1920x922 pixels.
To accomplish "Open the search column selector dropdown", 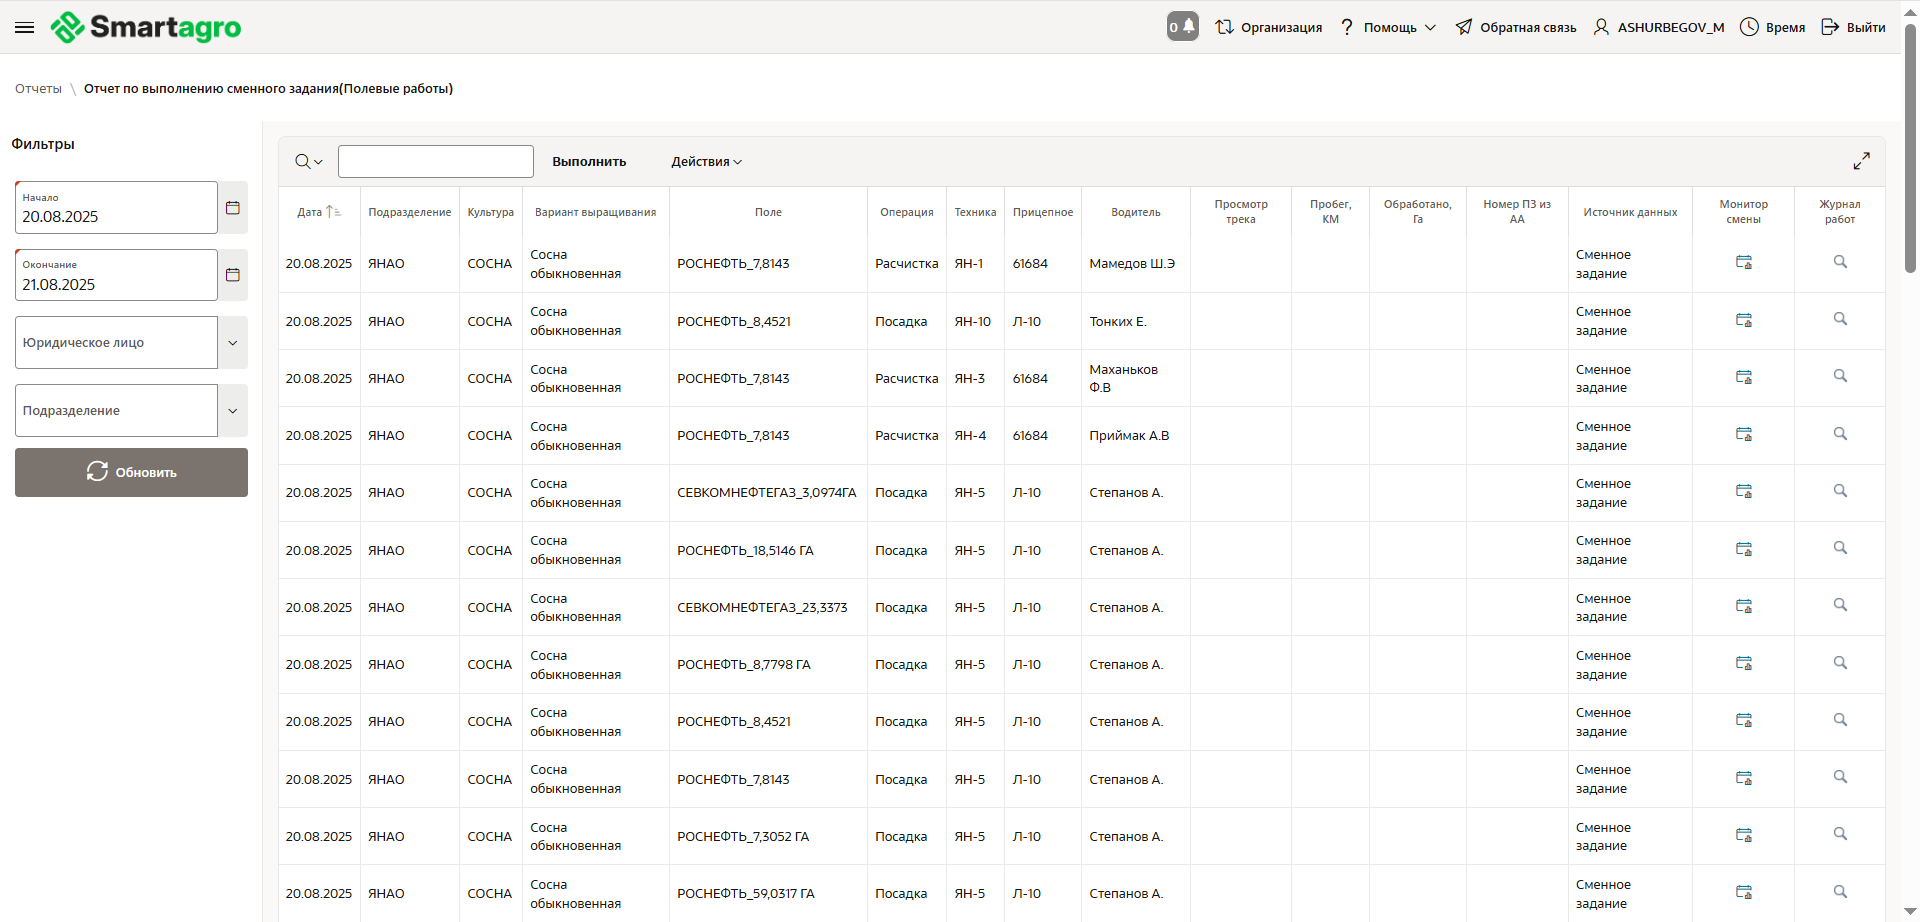I will point(309,162).
